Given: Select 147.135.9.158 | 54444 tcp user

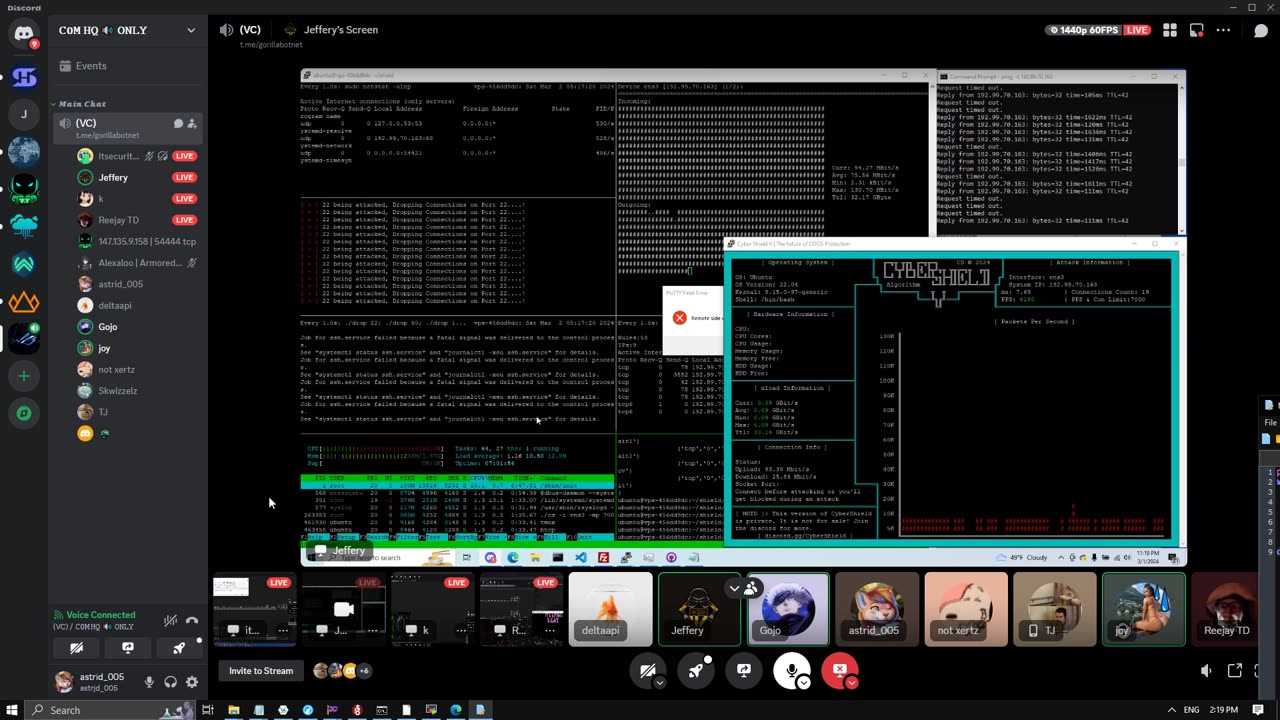Looking at the screenshot, I should pyautogui.click(x=137, y=241).
